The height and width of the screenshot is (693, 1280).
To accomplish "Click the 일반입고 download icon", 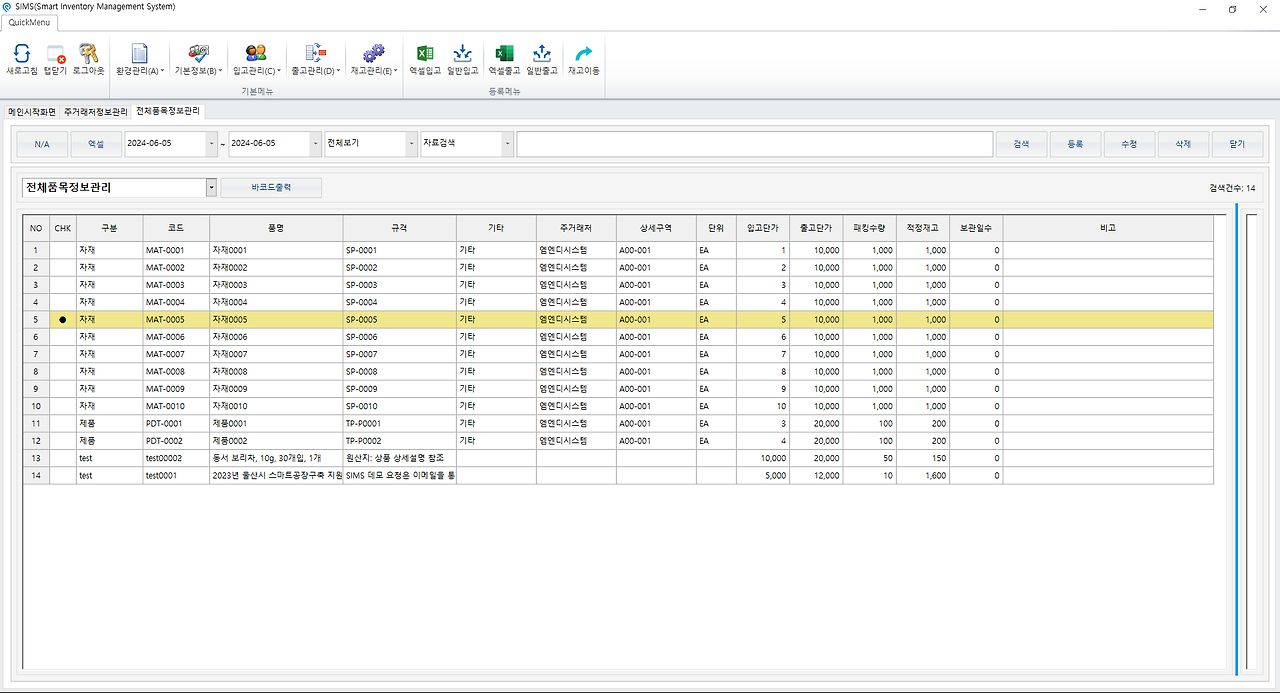I will point(463,54).
